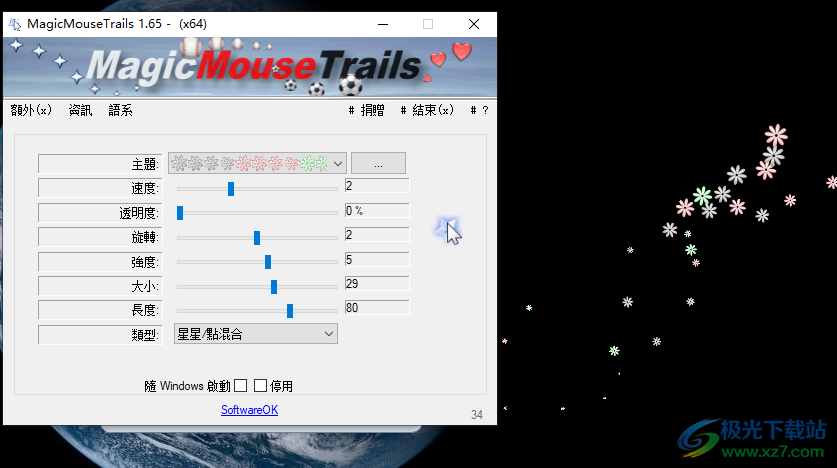Click the MagicMouseTrails title bar app icon
This screenshot has height=468, width=837.
(14, 24)
